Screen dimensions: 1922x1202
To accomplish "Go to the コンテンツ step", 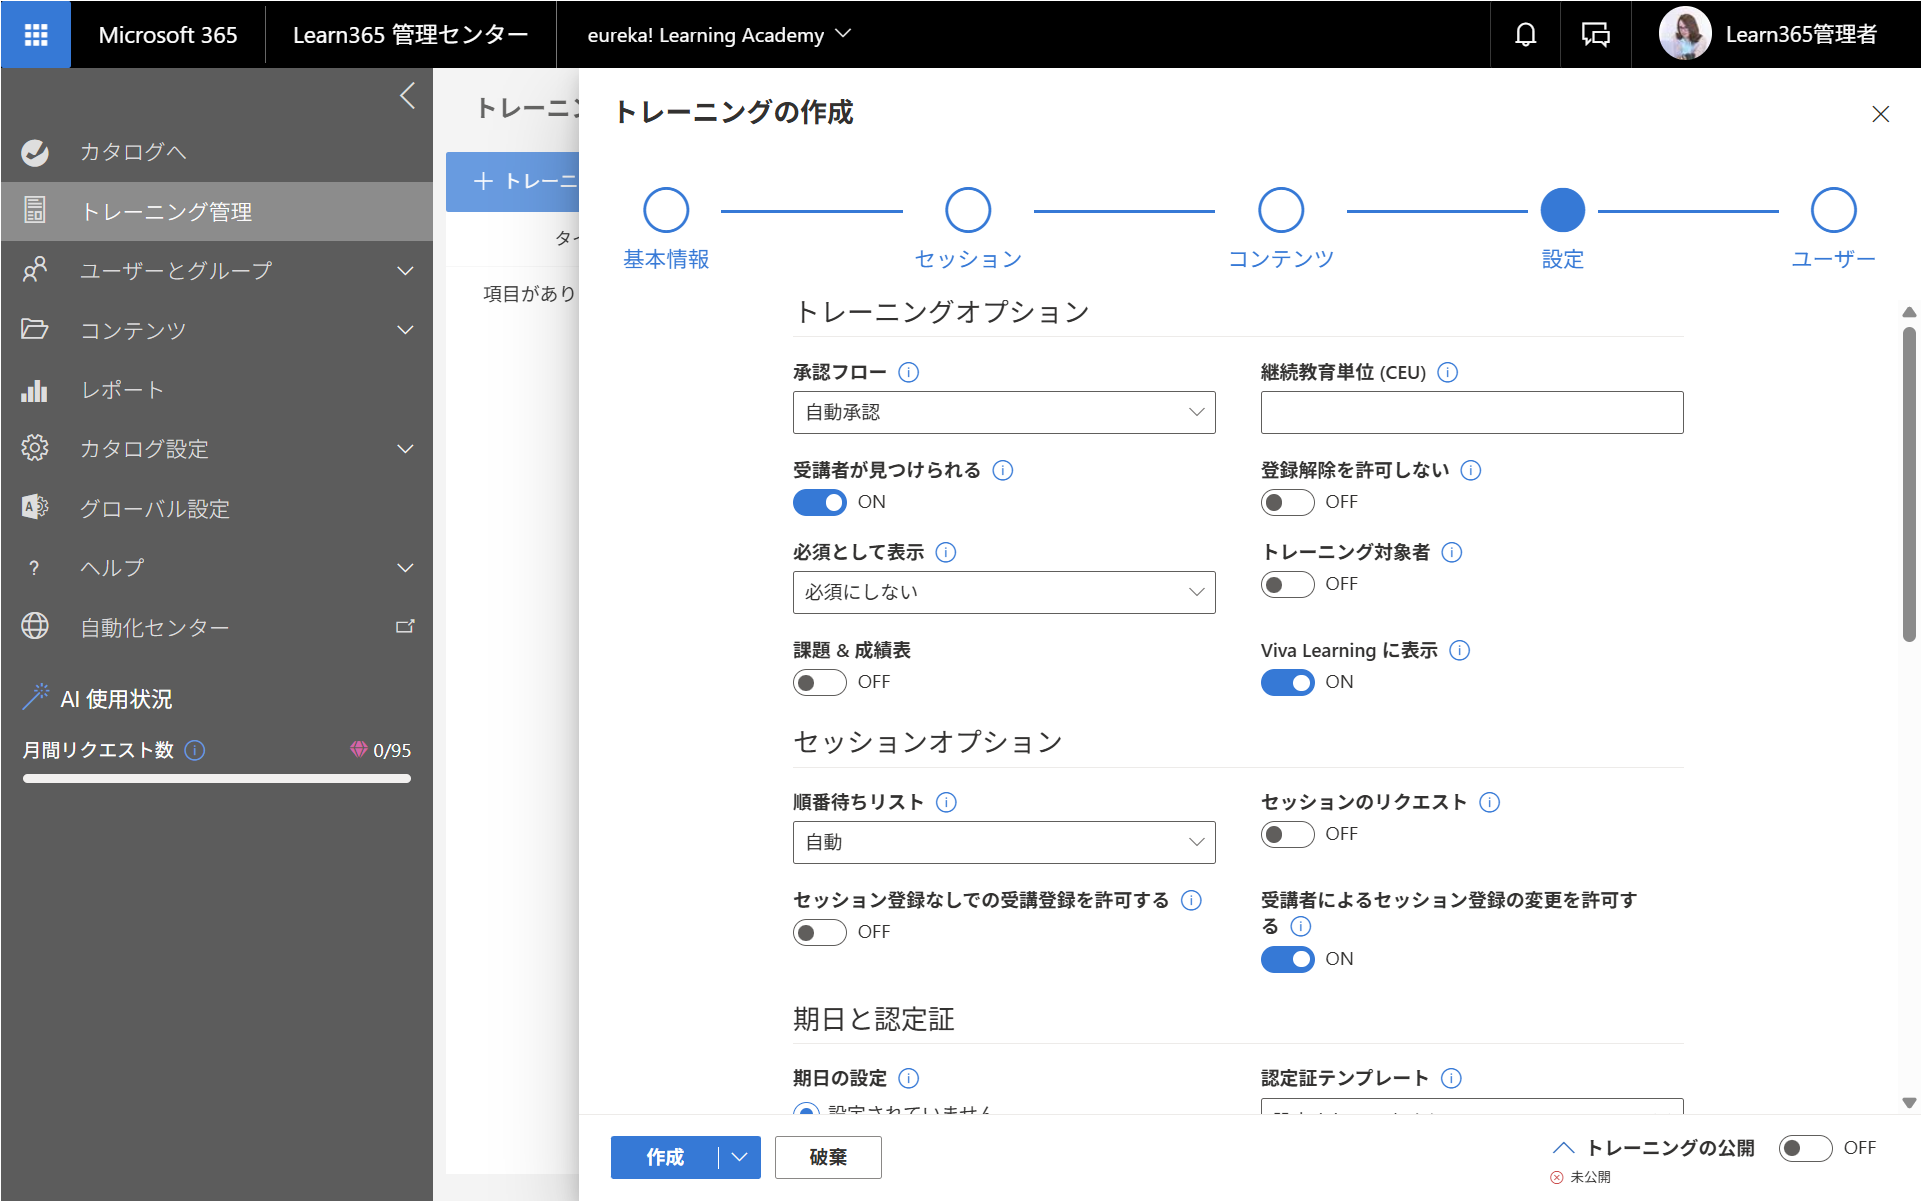I will click(x=1281, y=229).
